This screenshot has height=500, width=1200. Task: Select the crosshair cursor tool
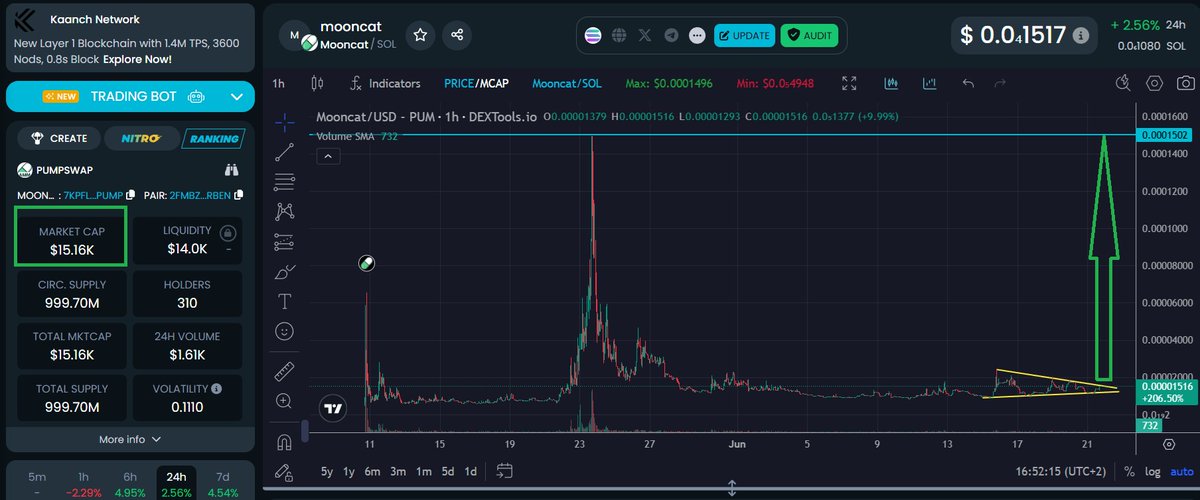[285, 123]
